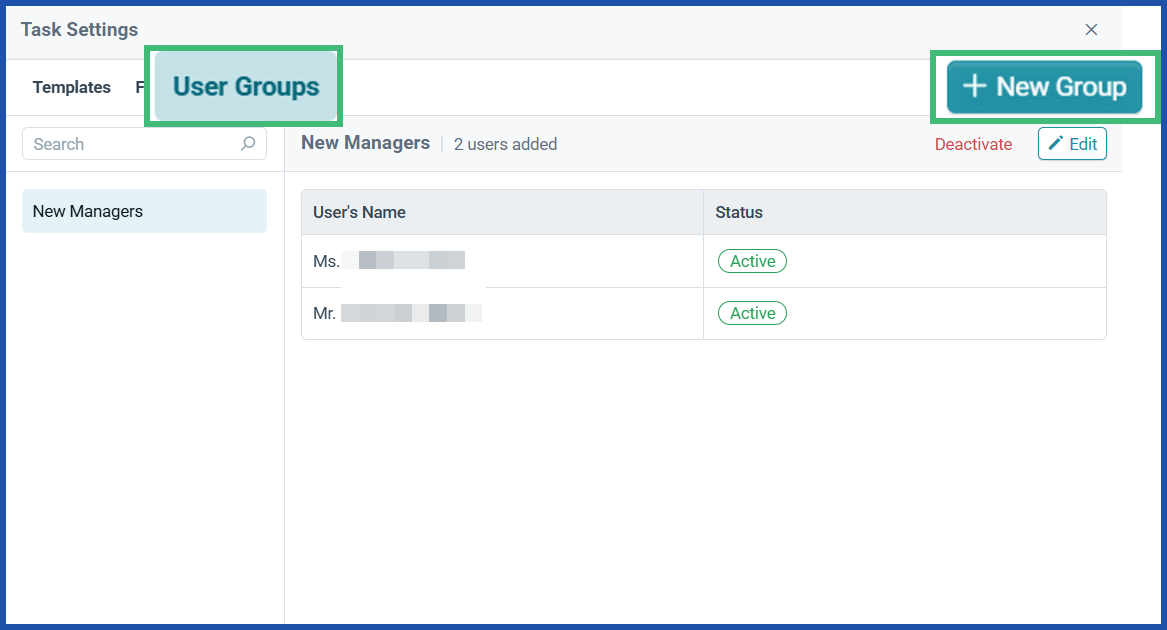Close the Task Settings dialog
The height and width of the screenshot is (630, 1167).
[x=1091, y=29]
